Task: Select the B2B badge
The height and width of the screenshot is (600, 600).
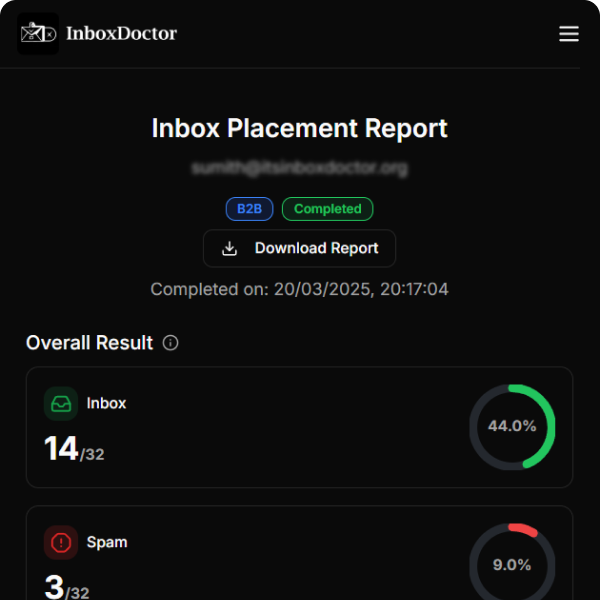Action: (x=249, y=209)
